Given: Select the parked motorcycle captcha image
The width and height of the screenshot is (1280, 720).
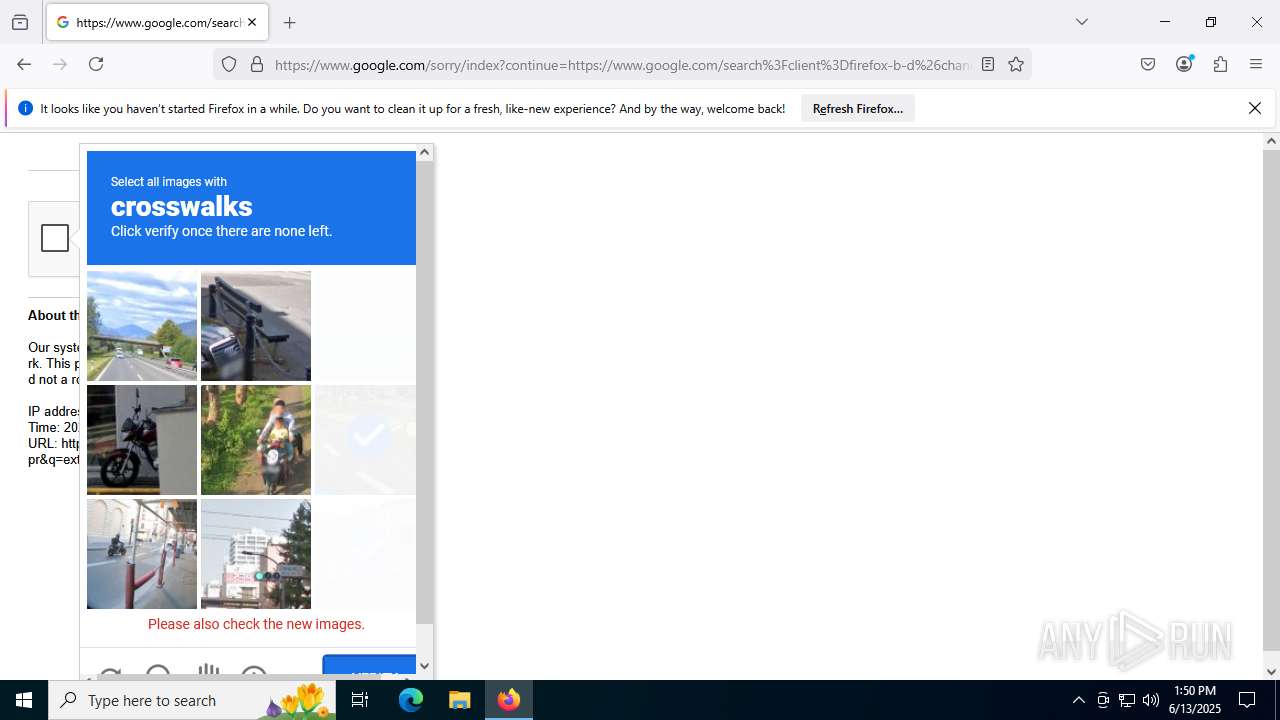Looking at the screenshot, I should point(142,440).
